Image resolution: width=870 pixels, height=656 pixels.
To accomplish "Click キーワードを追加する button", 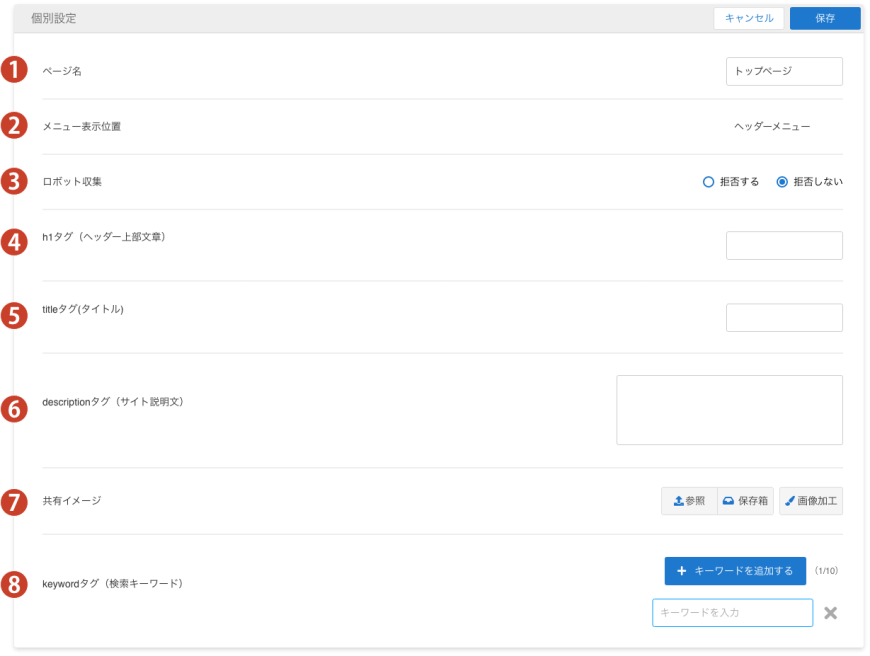I will tap(735, 571).
